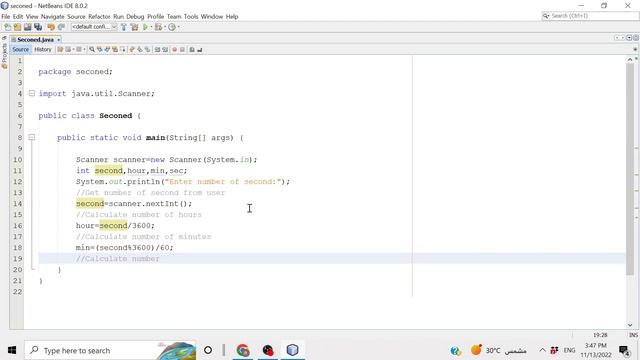The image size is (640, 360).
Task: Click the NetBeans cube icon in taskbar
Action: click(292, 350)
